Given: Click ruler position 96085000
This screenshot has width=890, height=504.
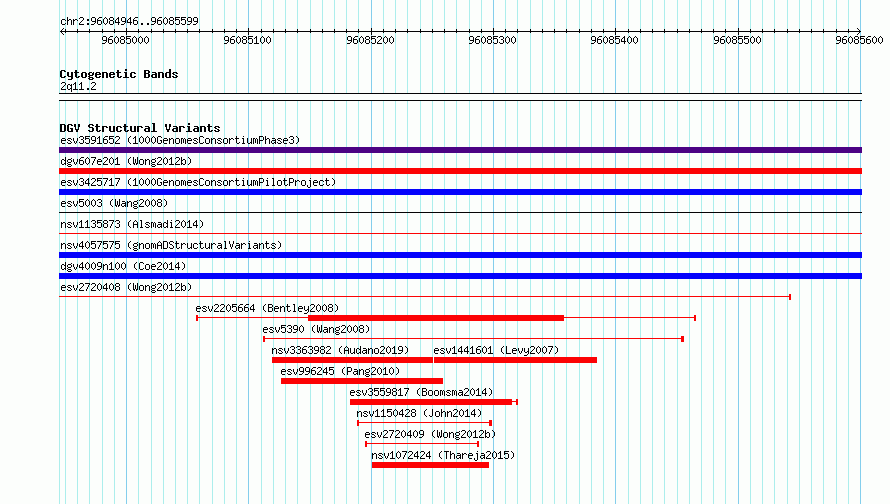Looking at the screenshot, I should (x=125, y=40).
